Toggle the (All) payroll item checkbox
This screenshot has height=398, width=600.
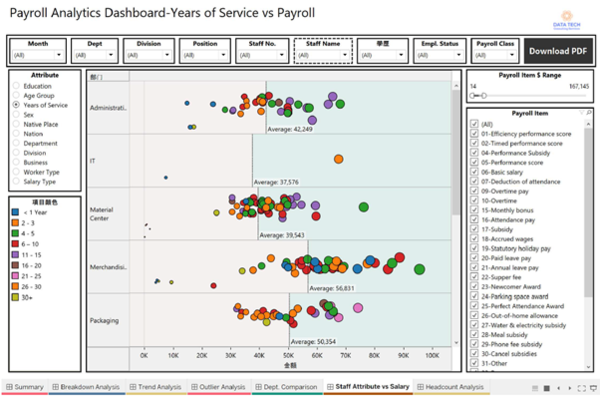tap(474, 124)
